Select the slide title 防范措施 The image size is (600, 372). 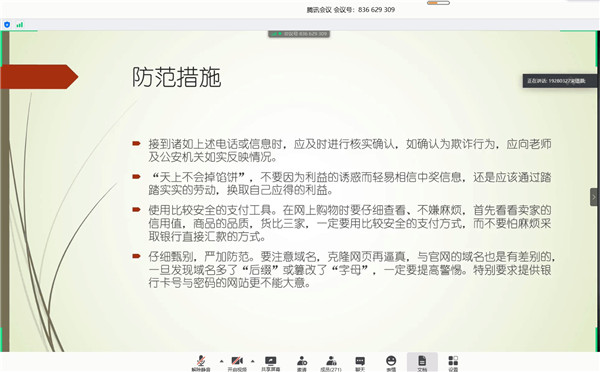coord(176,77)
